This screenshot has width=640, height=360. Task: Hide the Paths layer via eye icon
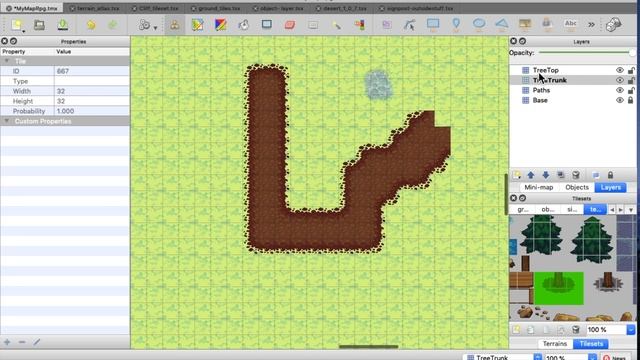tap(620, 90)
